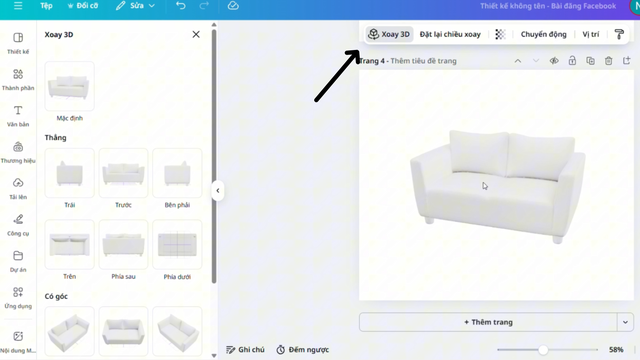Select the middle Có góc angled thumbnail
640x360 pixels.
pyautogui.click(x=123, y=331)
